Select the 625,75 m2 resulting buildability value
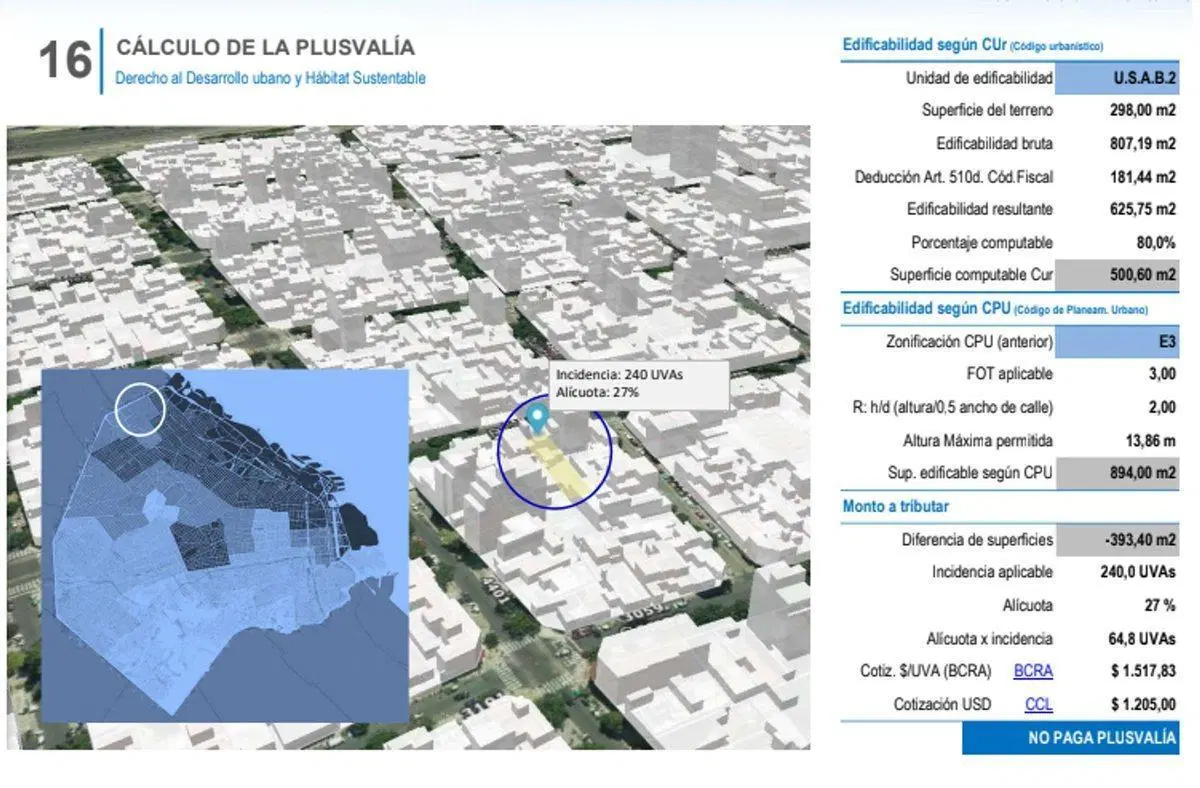1200x788 pixels. point(1143,209)
